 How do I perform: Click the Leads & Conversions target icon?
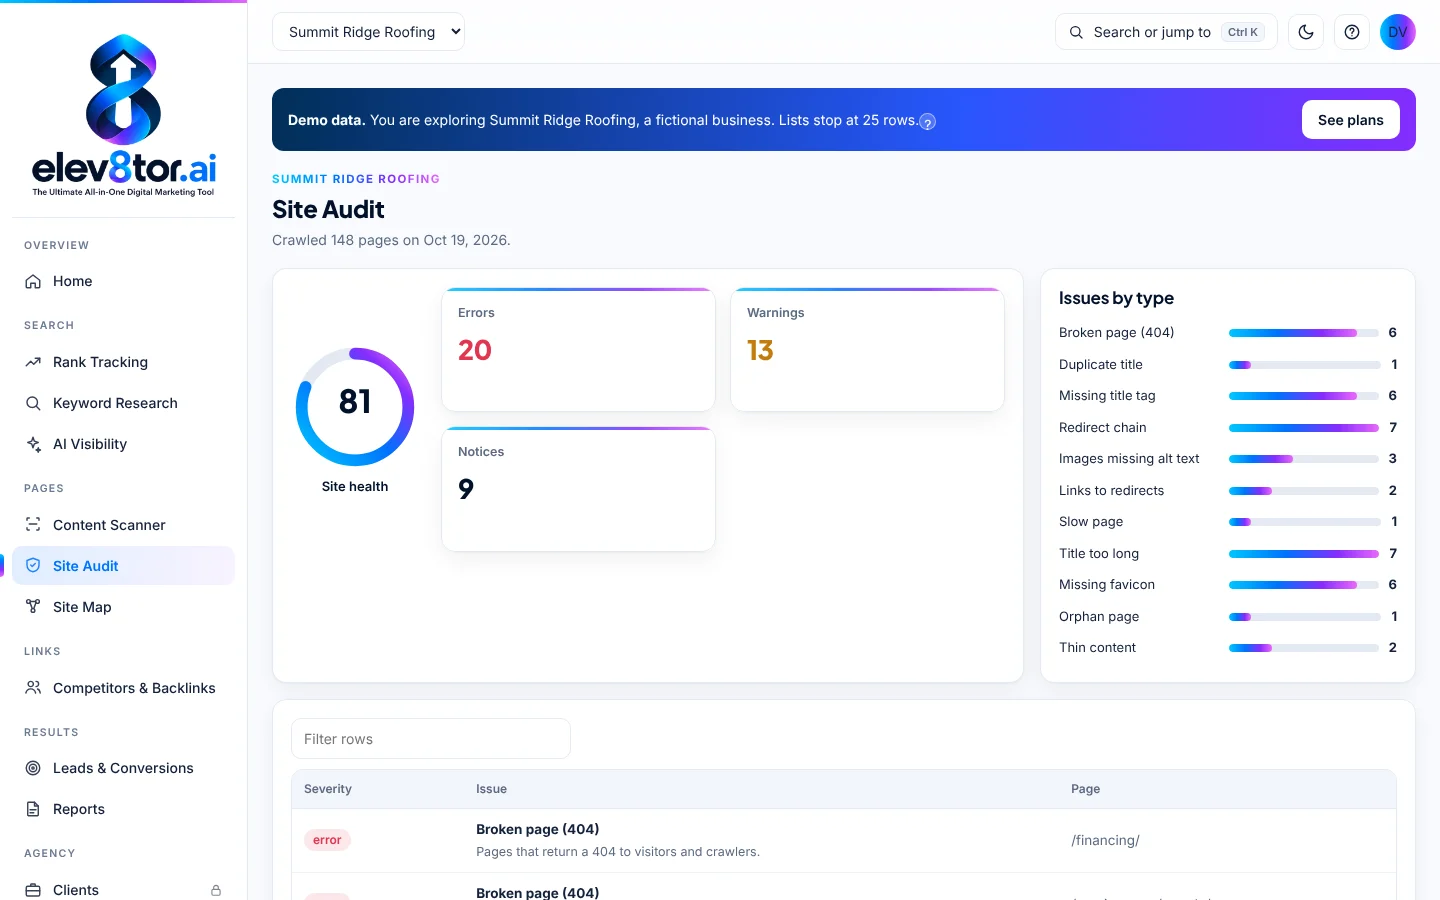33,768
